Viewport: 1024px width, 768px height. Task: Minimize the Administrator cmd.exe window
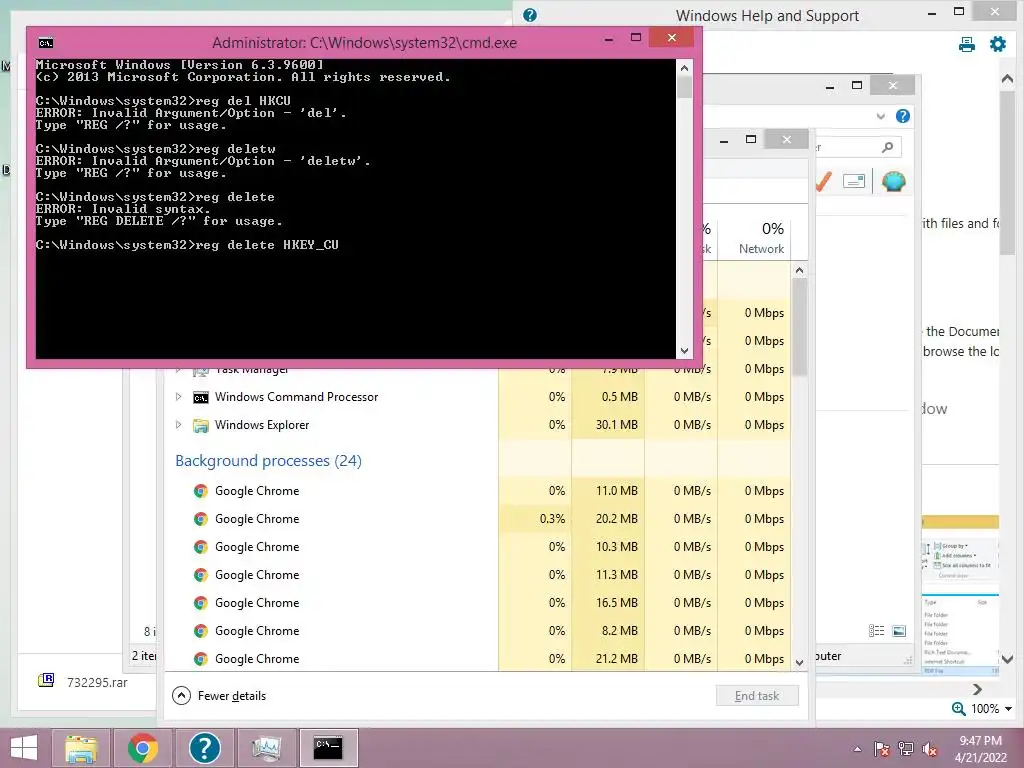pos(609,38)
